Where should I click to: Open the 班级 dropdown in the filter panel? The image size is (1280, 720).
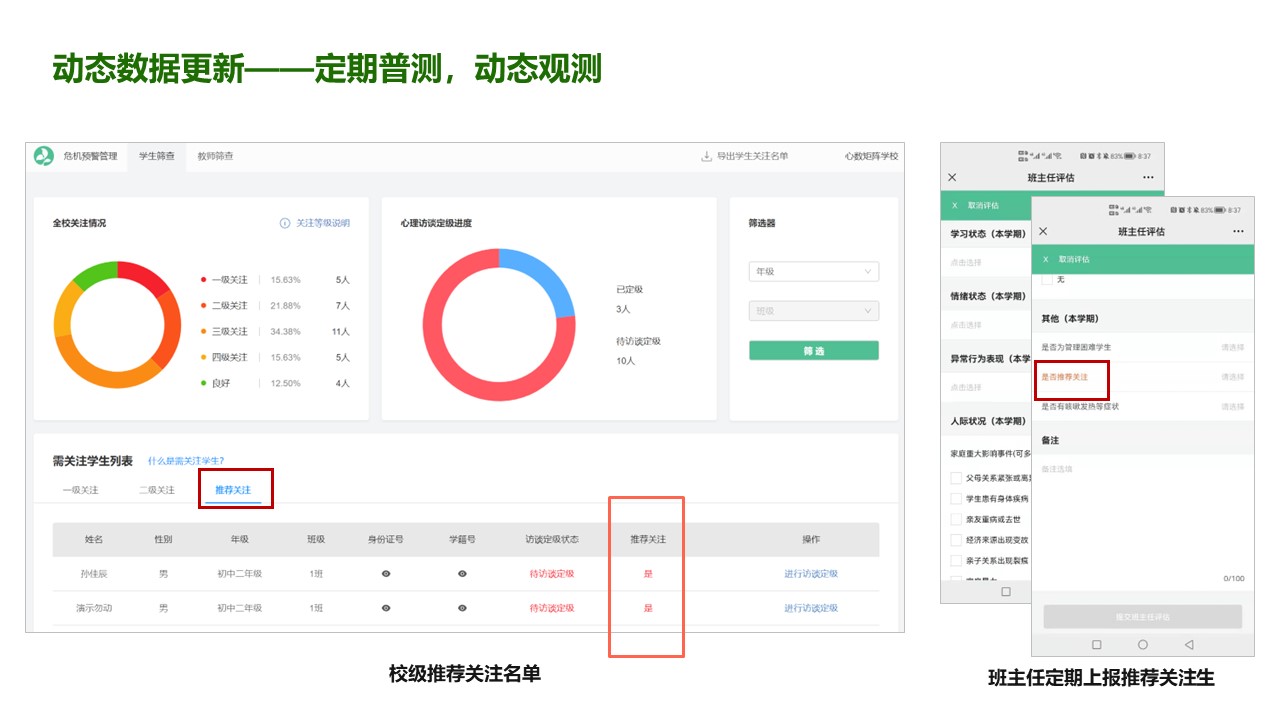pos(813,311)
